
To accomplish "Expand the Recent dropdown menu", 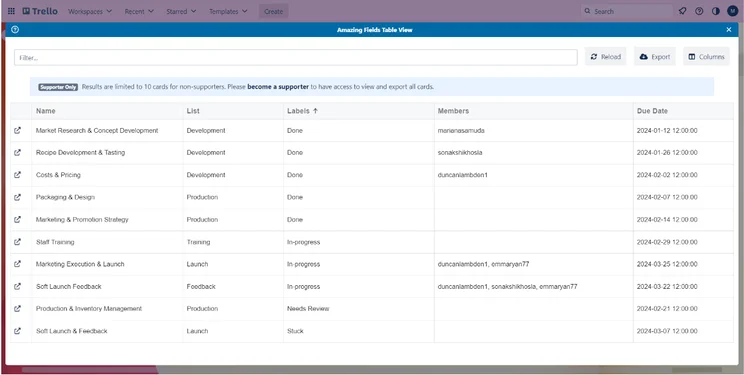I will [x=139, y=11].
